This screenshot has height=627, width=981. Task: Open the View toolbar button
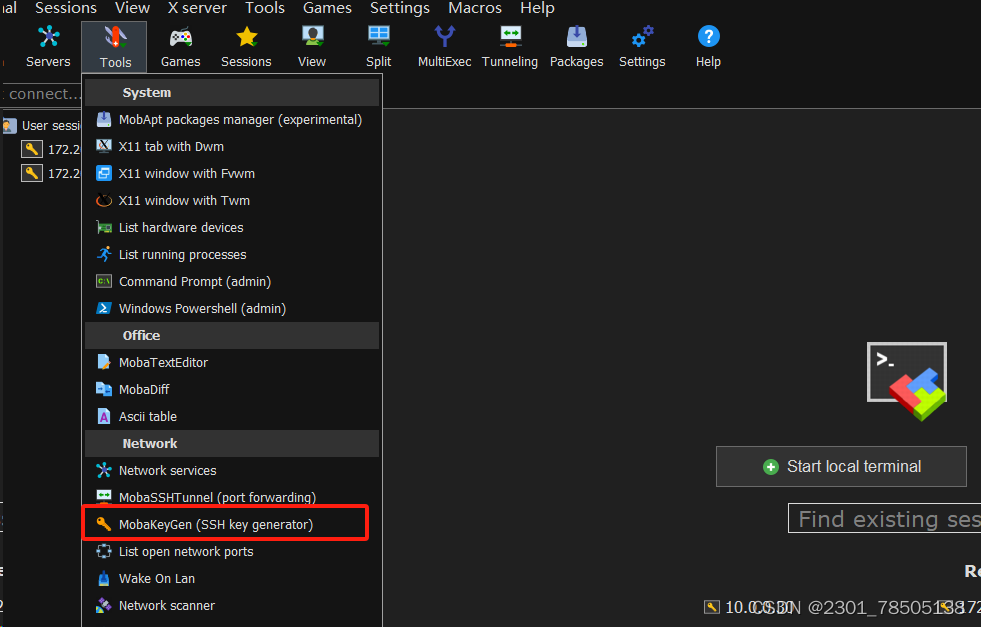(312, 47)
